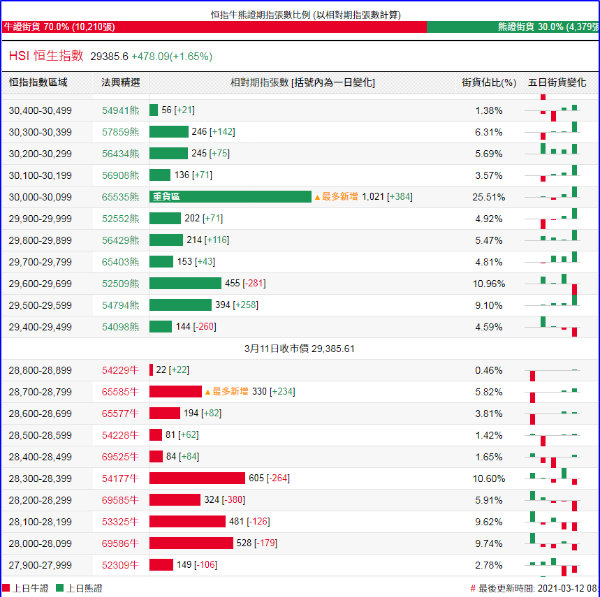Open the 69586 bull certificate link

[x=120, y=543]
